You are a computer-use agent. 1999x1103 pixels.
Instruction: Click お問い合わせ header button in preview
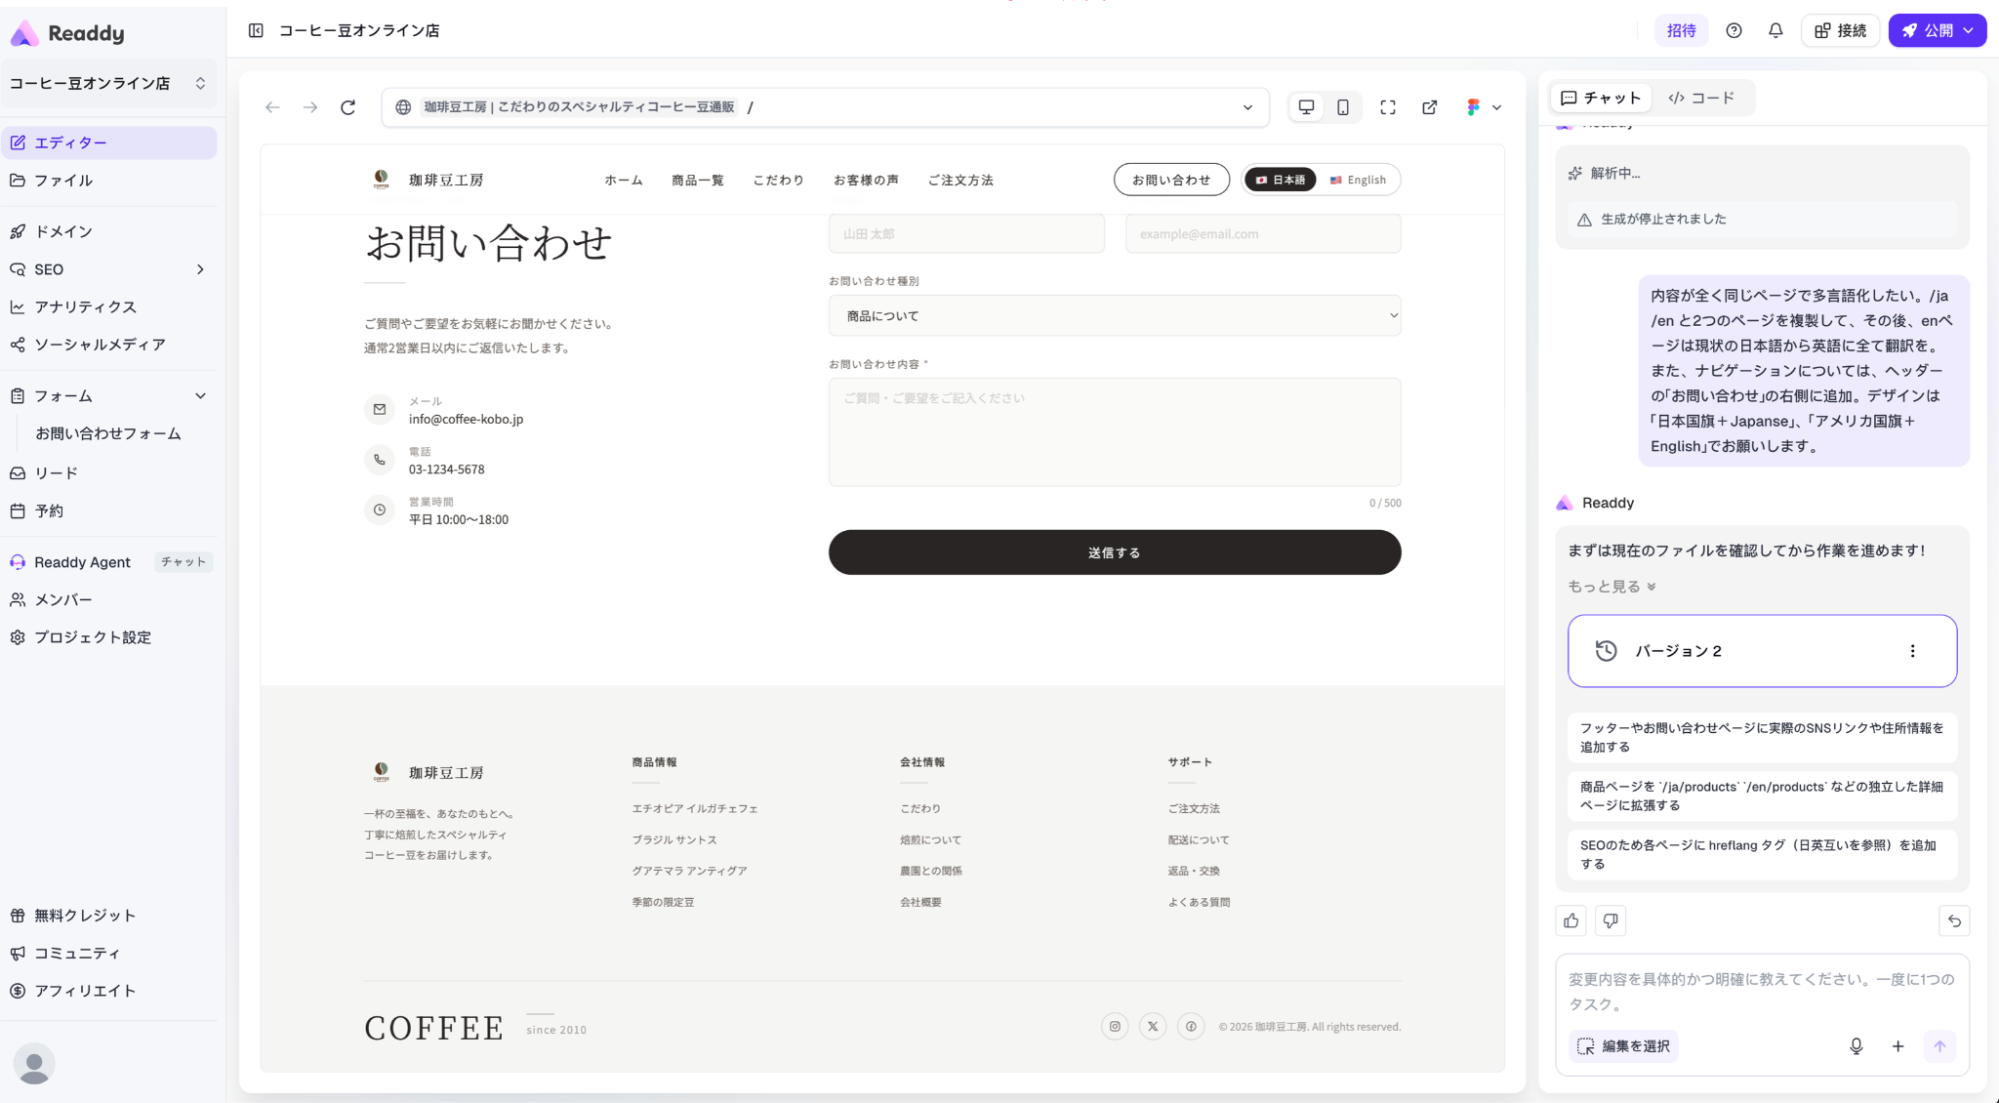(1171, 180)
